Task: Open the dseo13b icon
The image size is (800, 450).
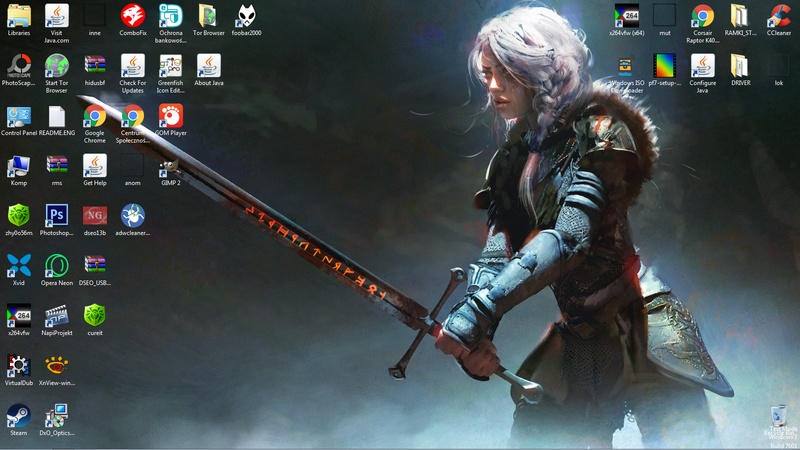Action: tap(94, 216)
